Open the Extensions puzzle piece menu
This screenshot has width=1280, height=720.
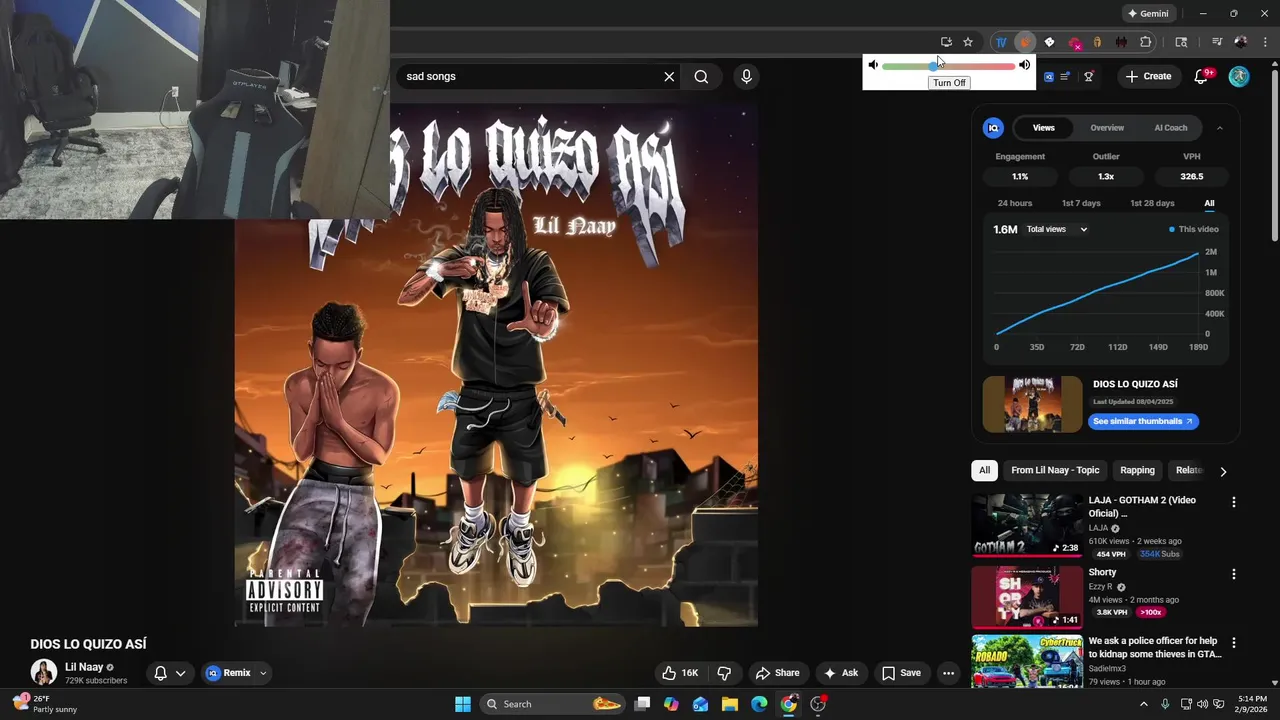click(x=1146, y=42)
